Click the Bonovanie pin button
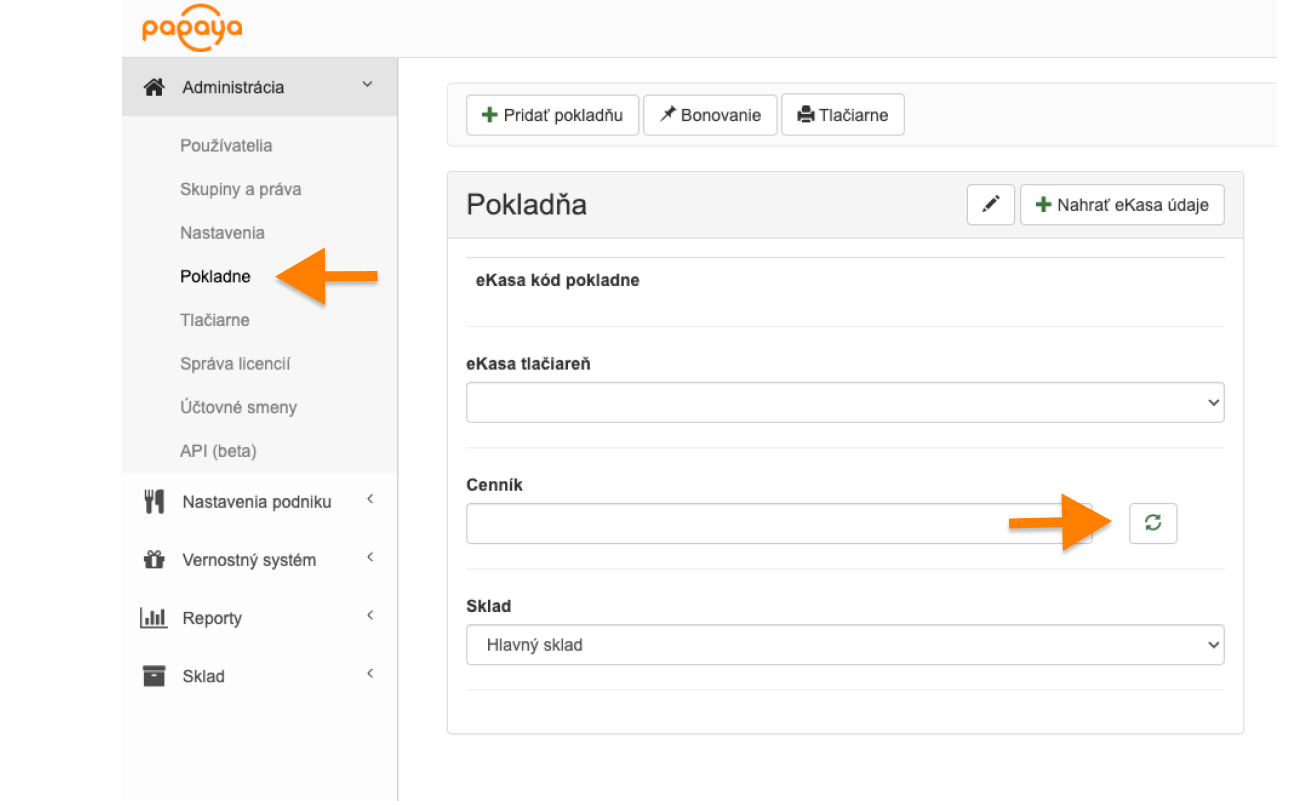1289x805 pixels. coord(710,115)
